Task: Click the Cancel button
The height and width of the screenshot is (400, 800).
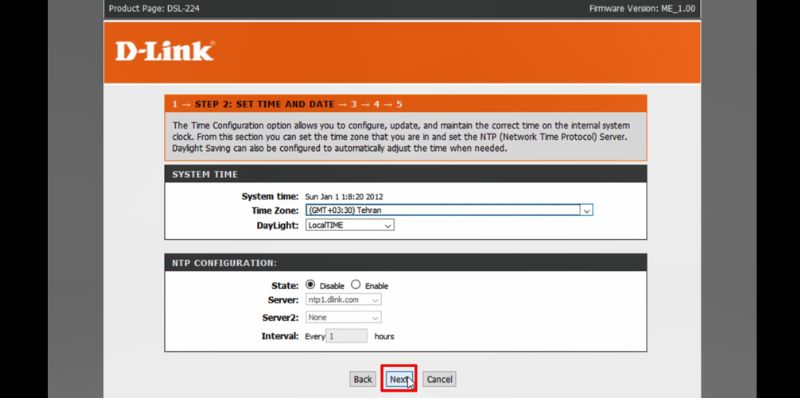Action: pyautogui.click(x=439, y=379)
